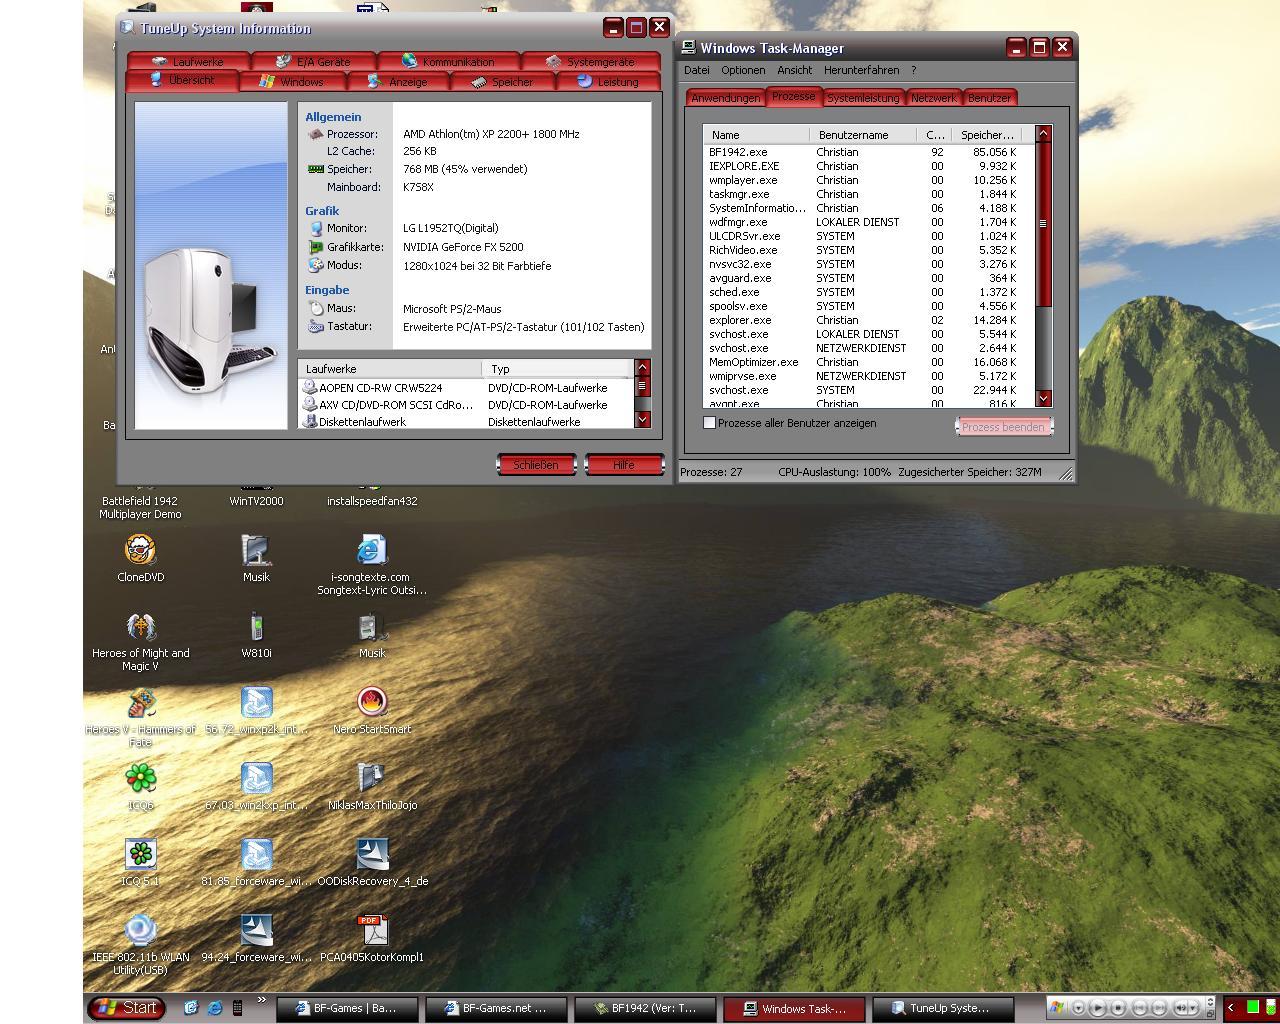
Task: Open the Netzwerk tab in Task-Manager
Action: 933,98
